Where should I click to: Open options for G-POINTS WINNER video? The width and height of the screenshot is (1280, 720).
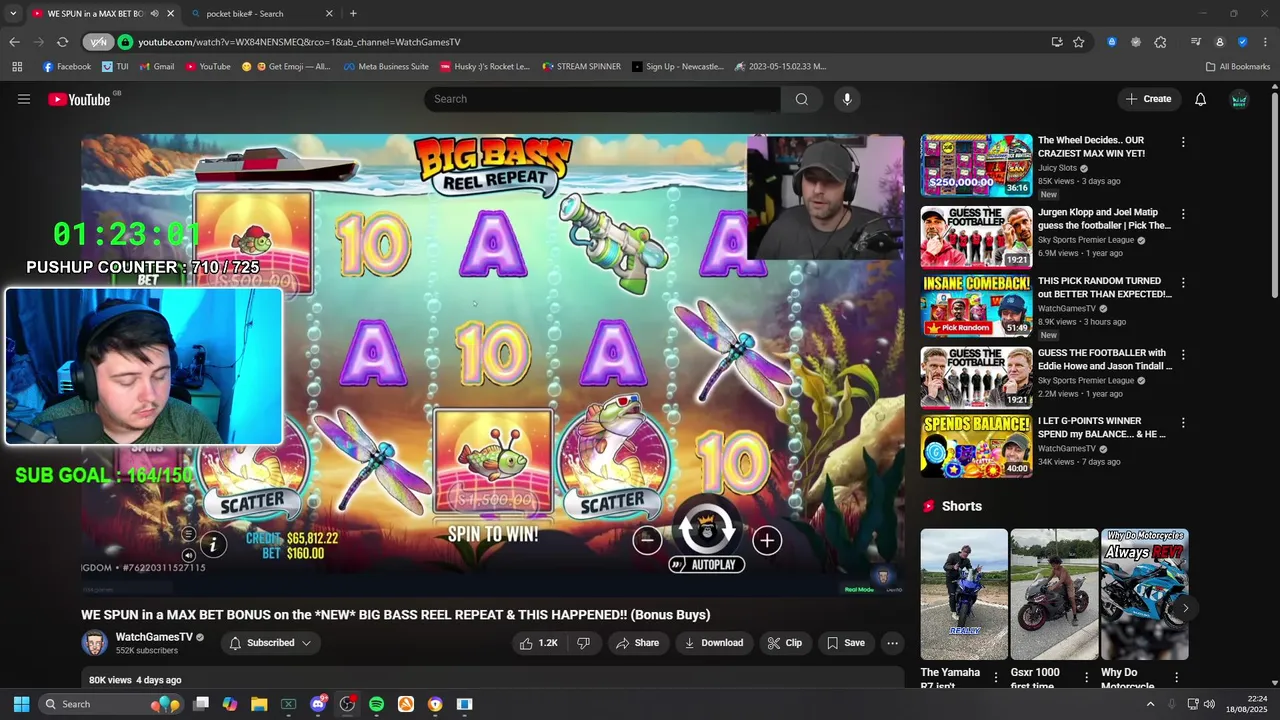click(x=1183, y=424)
